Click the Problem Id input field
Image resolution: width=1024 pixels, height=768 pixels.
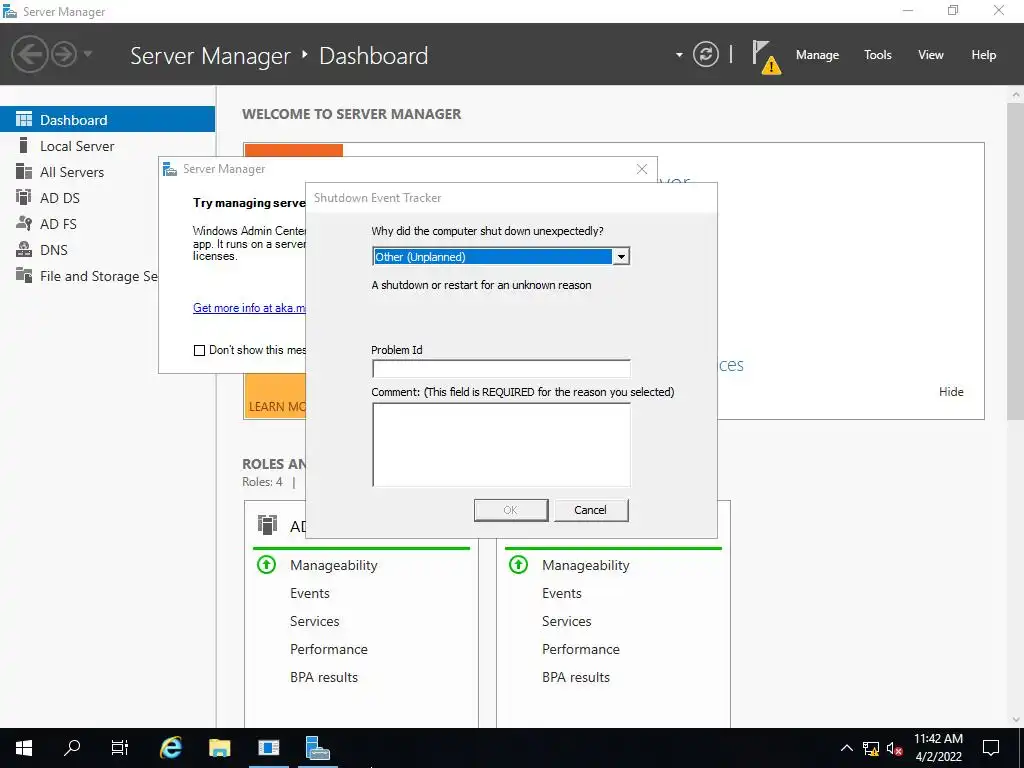point(501,369)
